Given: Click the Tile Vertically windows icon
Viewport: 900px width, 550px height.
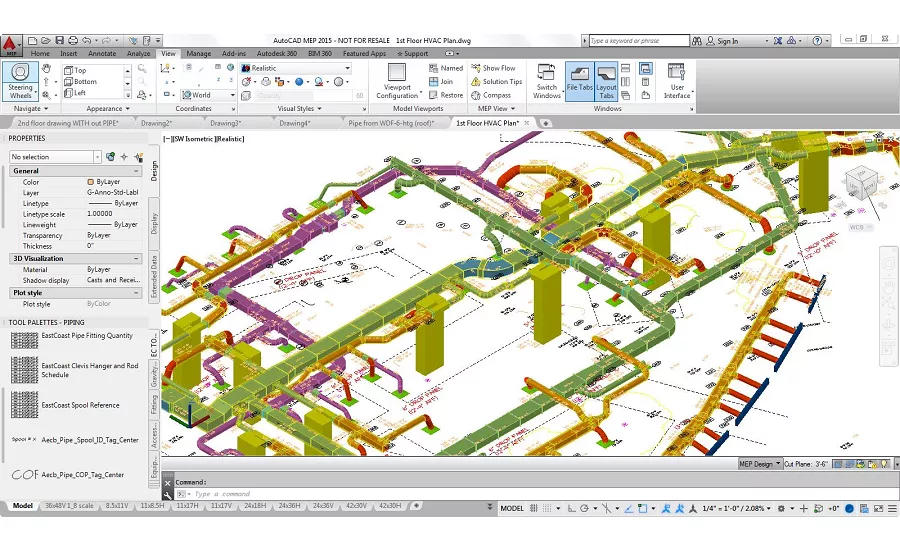Looking at the screenshot, I should tap(626, 82).
